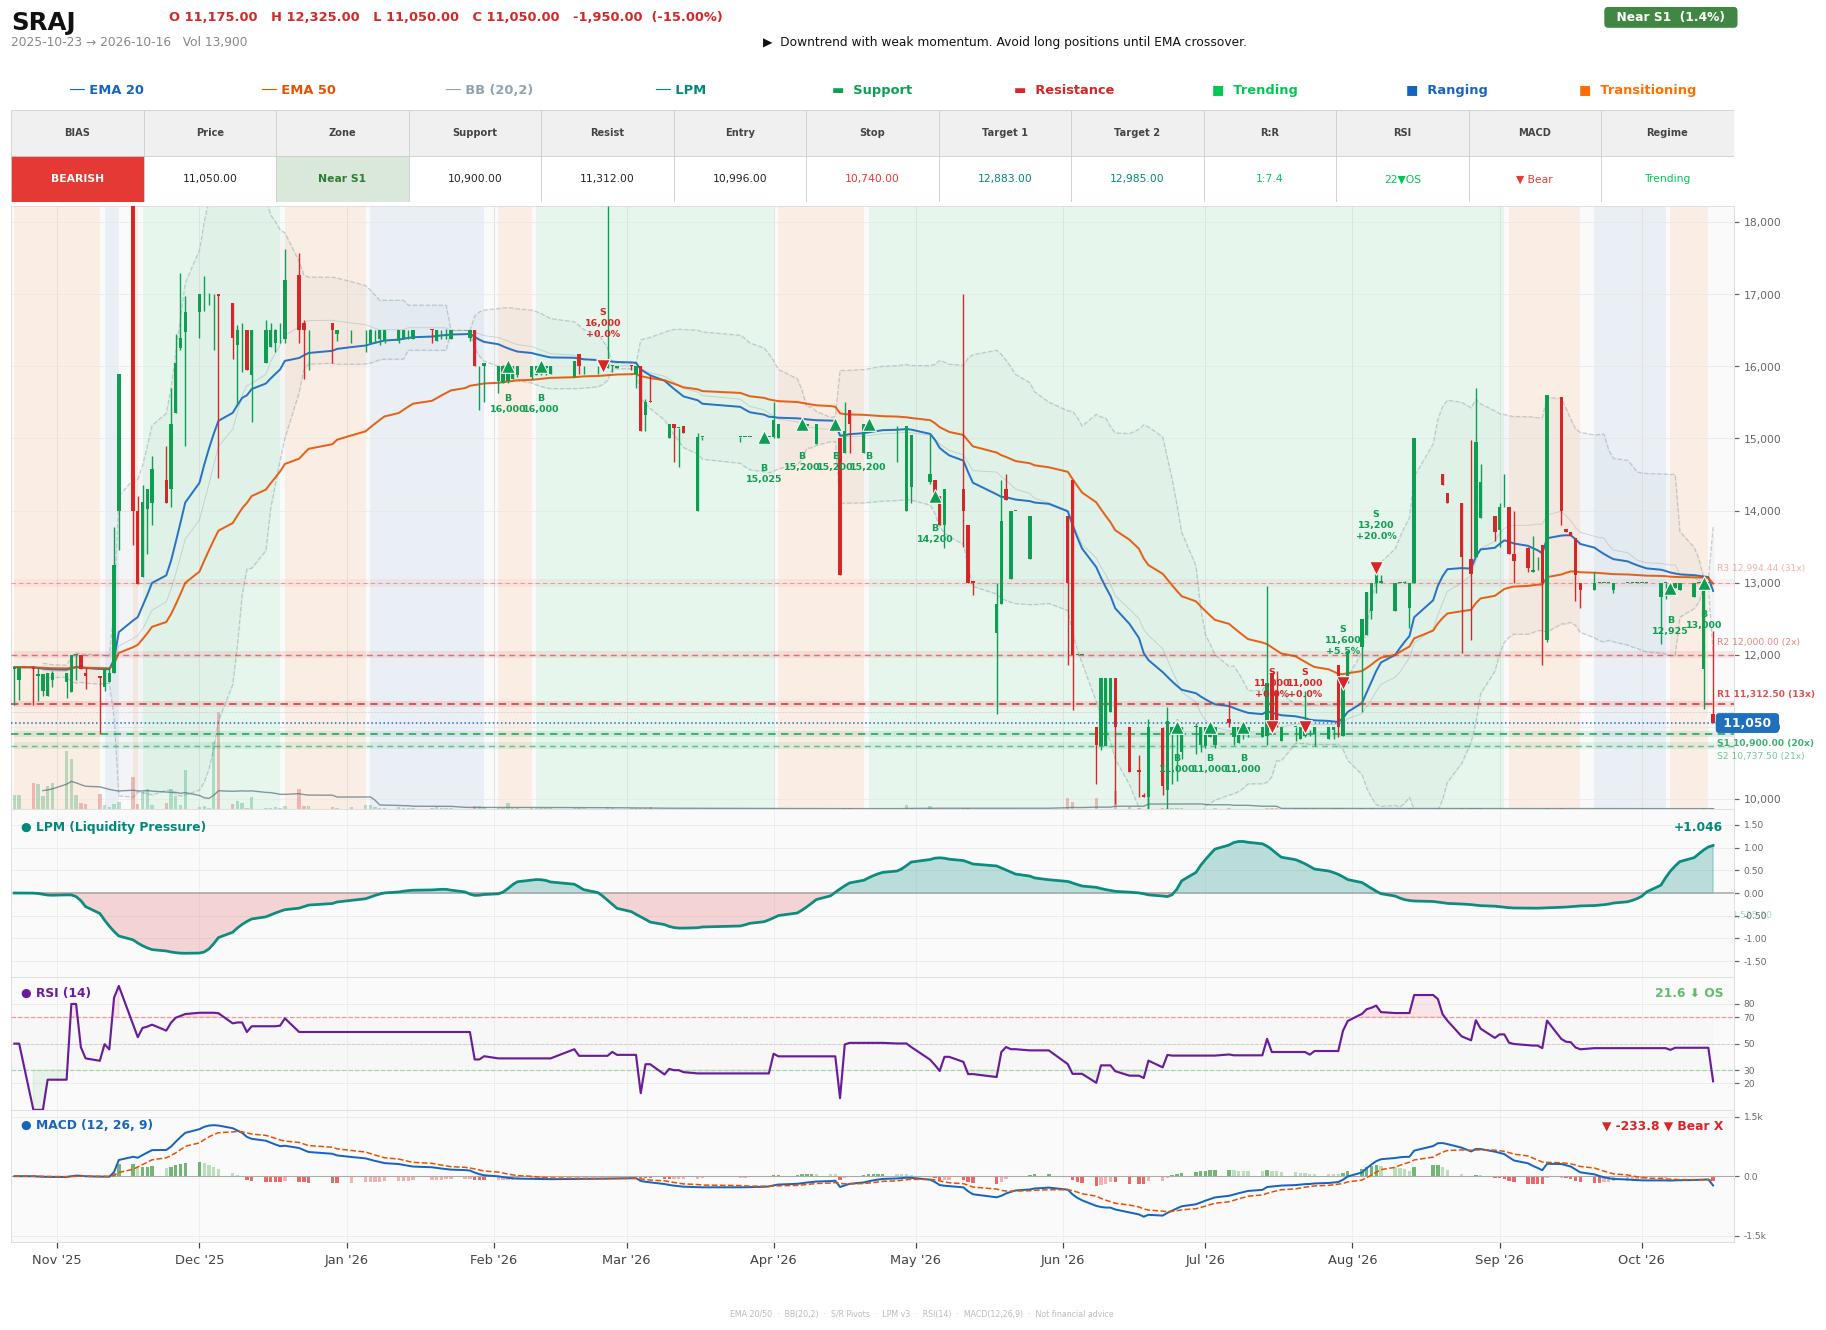The width and height of the screenshot is (1826, 1330).
Task: Click the RSI (14) panel title
Action: [56, 993]
